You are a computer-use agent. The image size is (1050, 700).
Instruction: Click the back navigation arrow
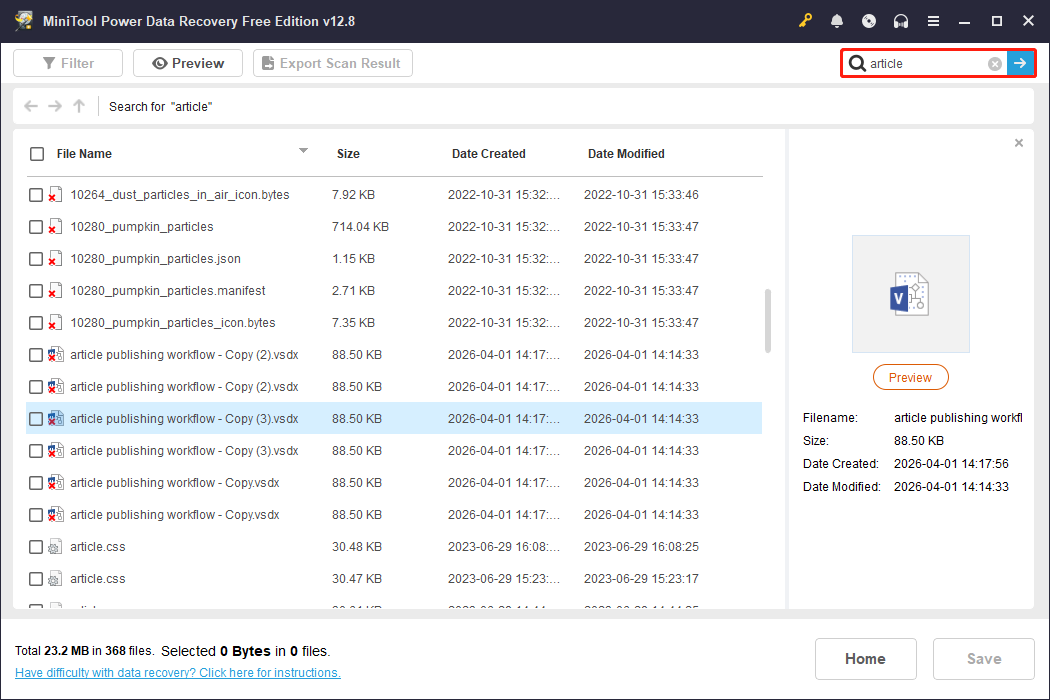[30, 106]
